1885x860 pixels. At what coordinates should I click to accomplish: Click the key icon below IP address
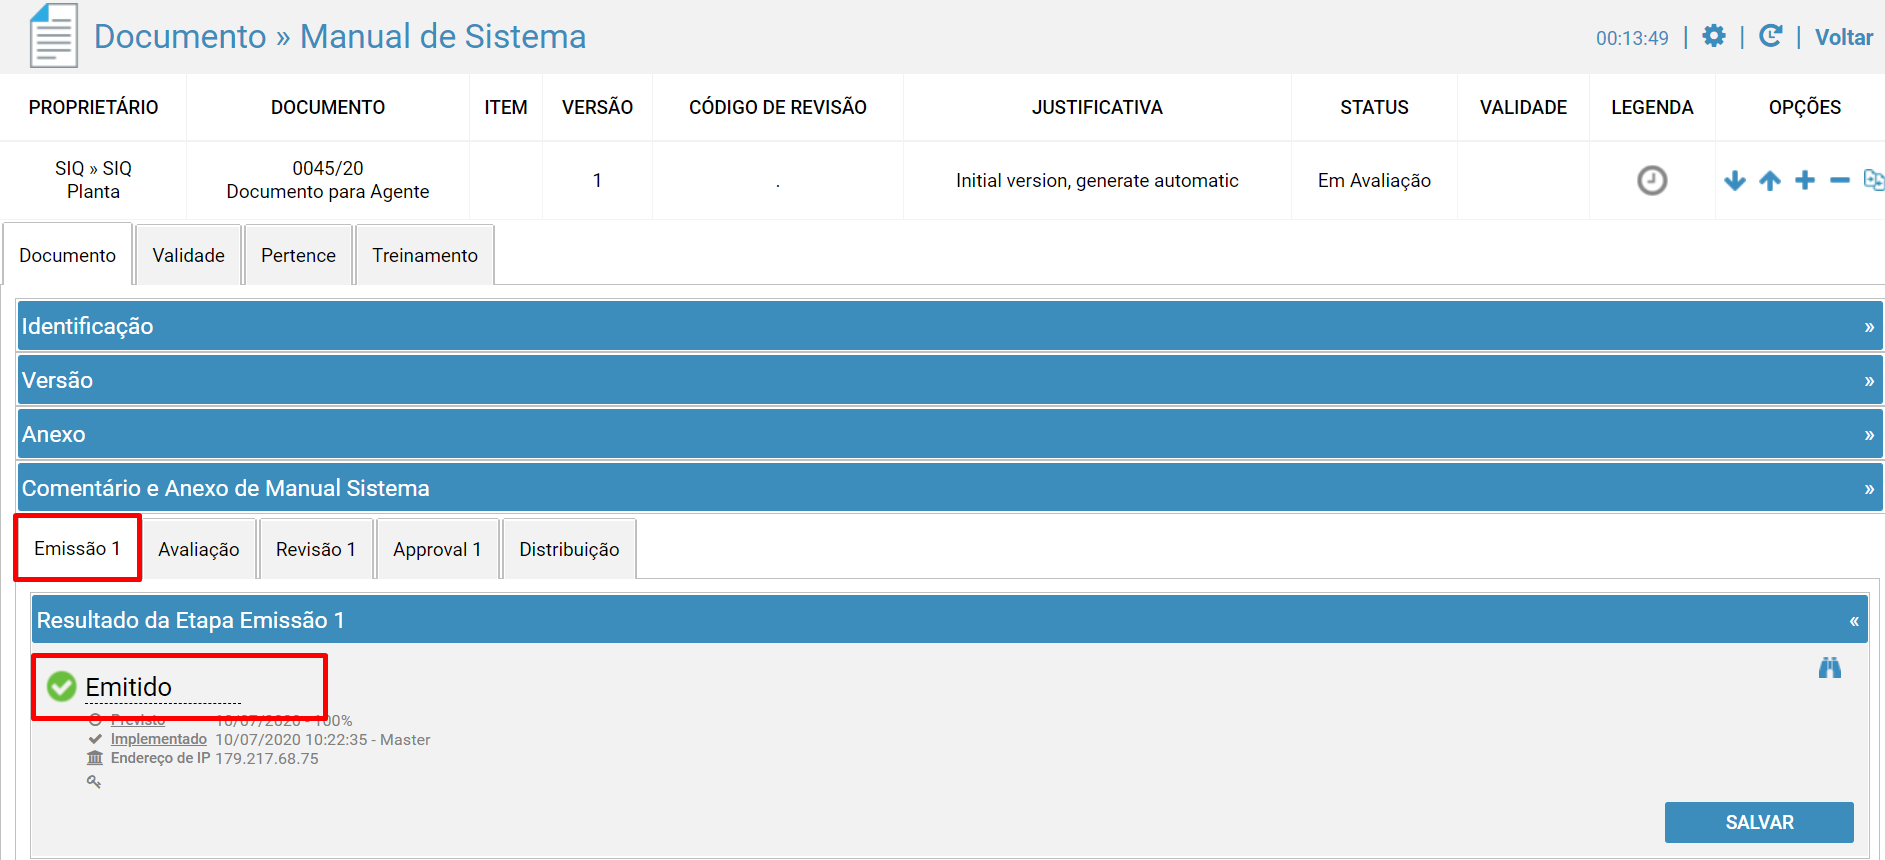click(x=94, y=781)
